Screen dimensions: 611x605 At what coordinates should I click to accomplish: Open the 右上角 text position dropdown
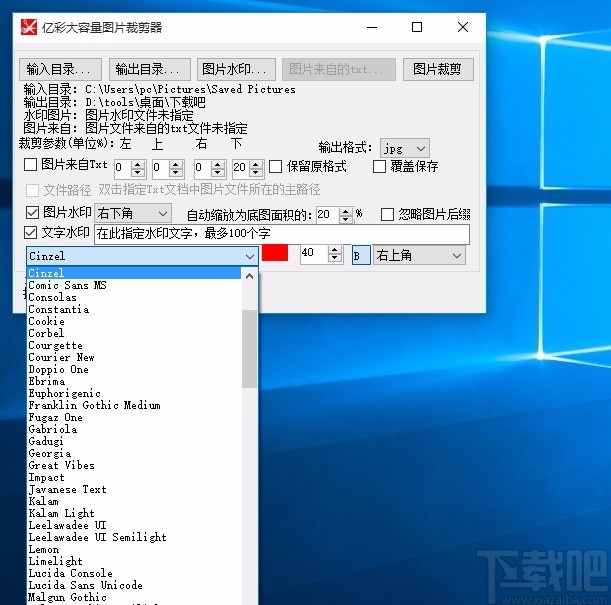click(x=419, y=256)
